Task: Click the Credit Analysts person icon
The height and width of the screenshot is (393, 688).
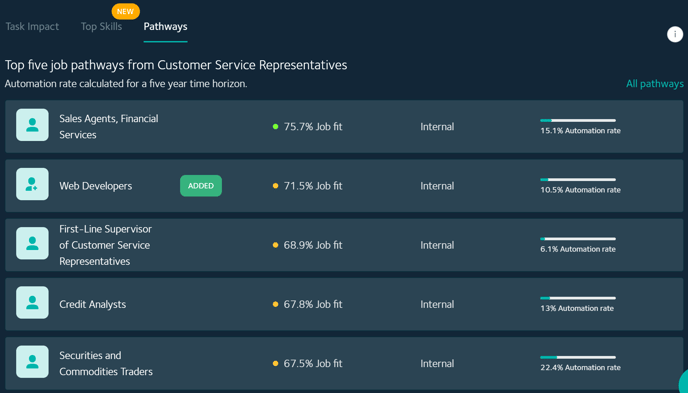Action: (32, 302)
